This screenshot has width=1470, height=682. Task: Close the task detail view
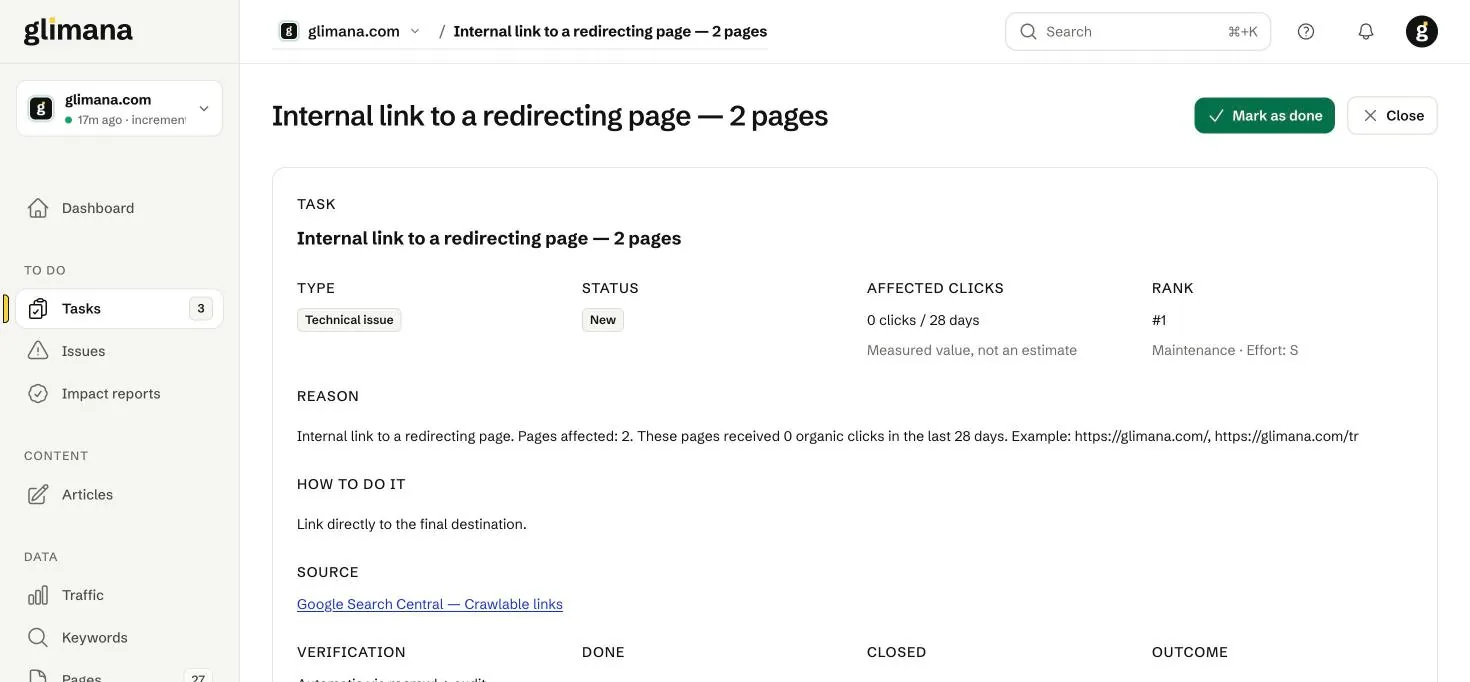1392,116
